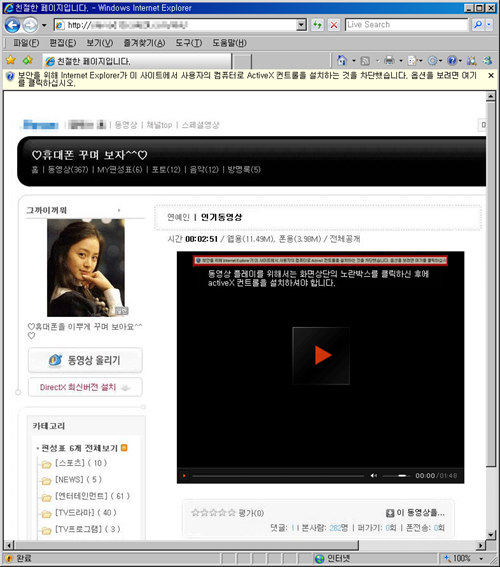Open the 보기(V) menu

click(x=99, y=43)
